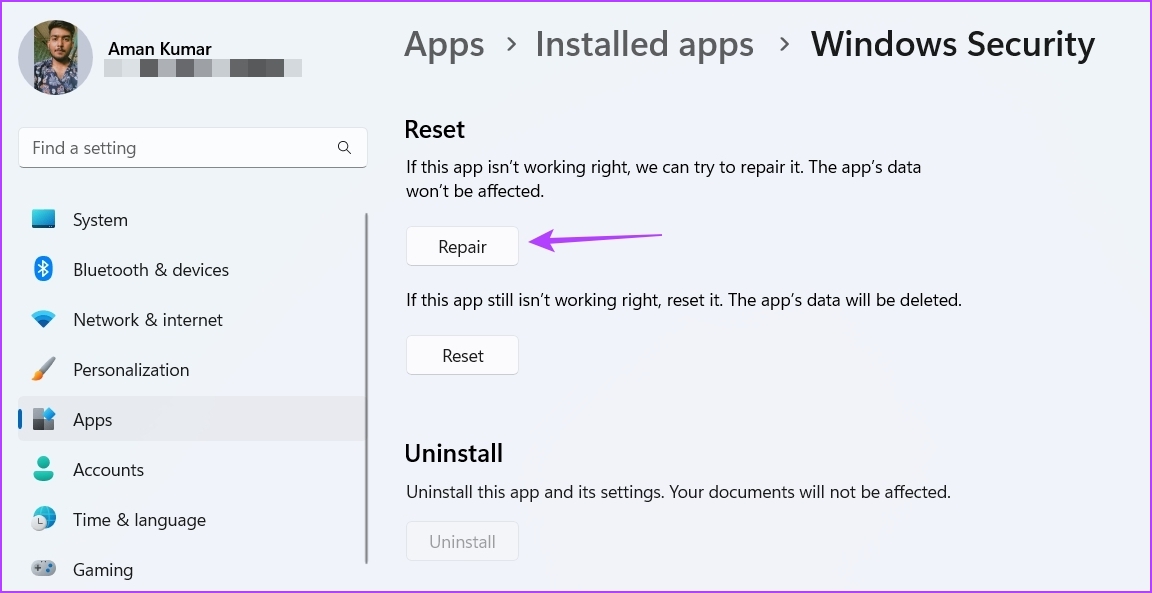Click the Reset button
Viewport: 1152px width, 593px height.
[x=462, y=355]
